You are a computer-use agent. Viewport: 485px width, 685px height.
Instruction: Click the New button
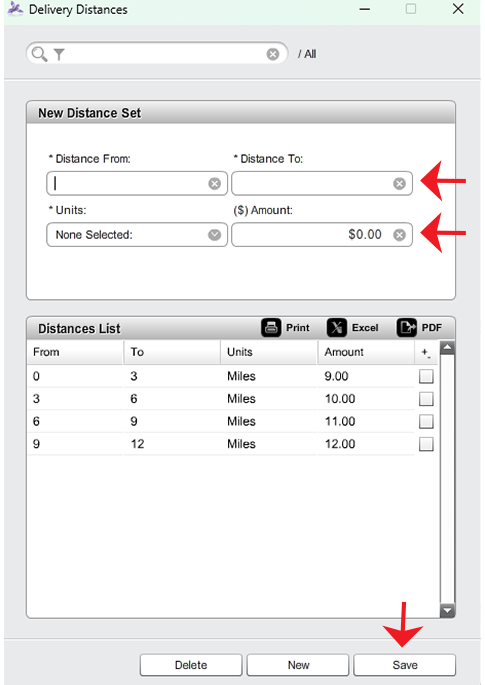click(298, 665)
